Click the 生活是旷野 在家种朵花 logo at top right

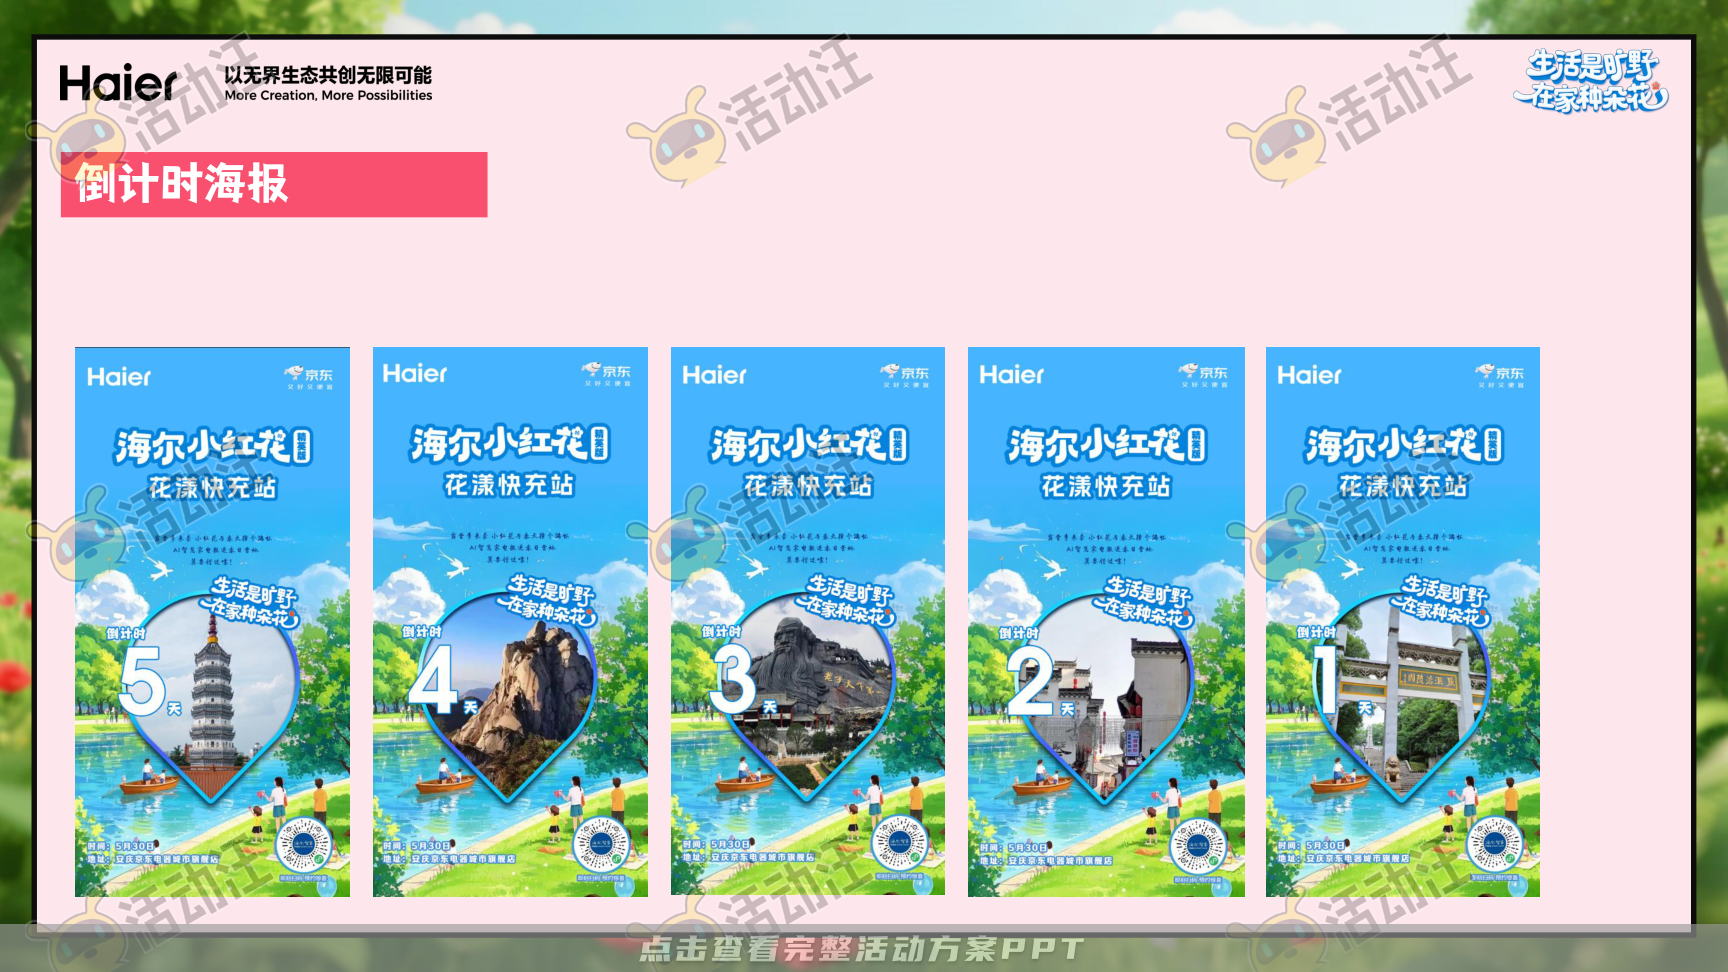(1591, 81)
